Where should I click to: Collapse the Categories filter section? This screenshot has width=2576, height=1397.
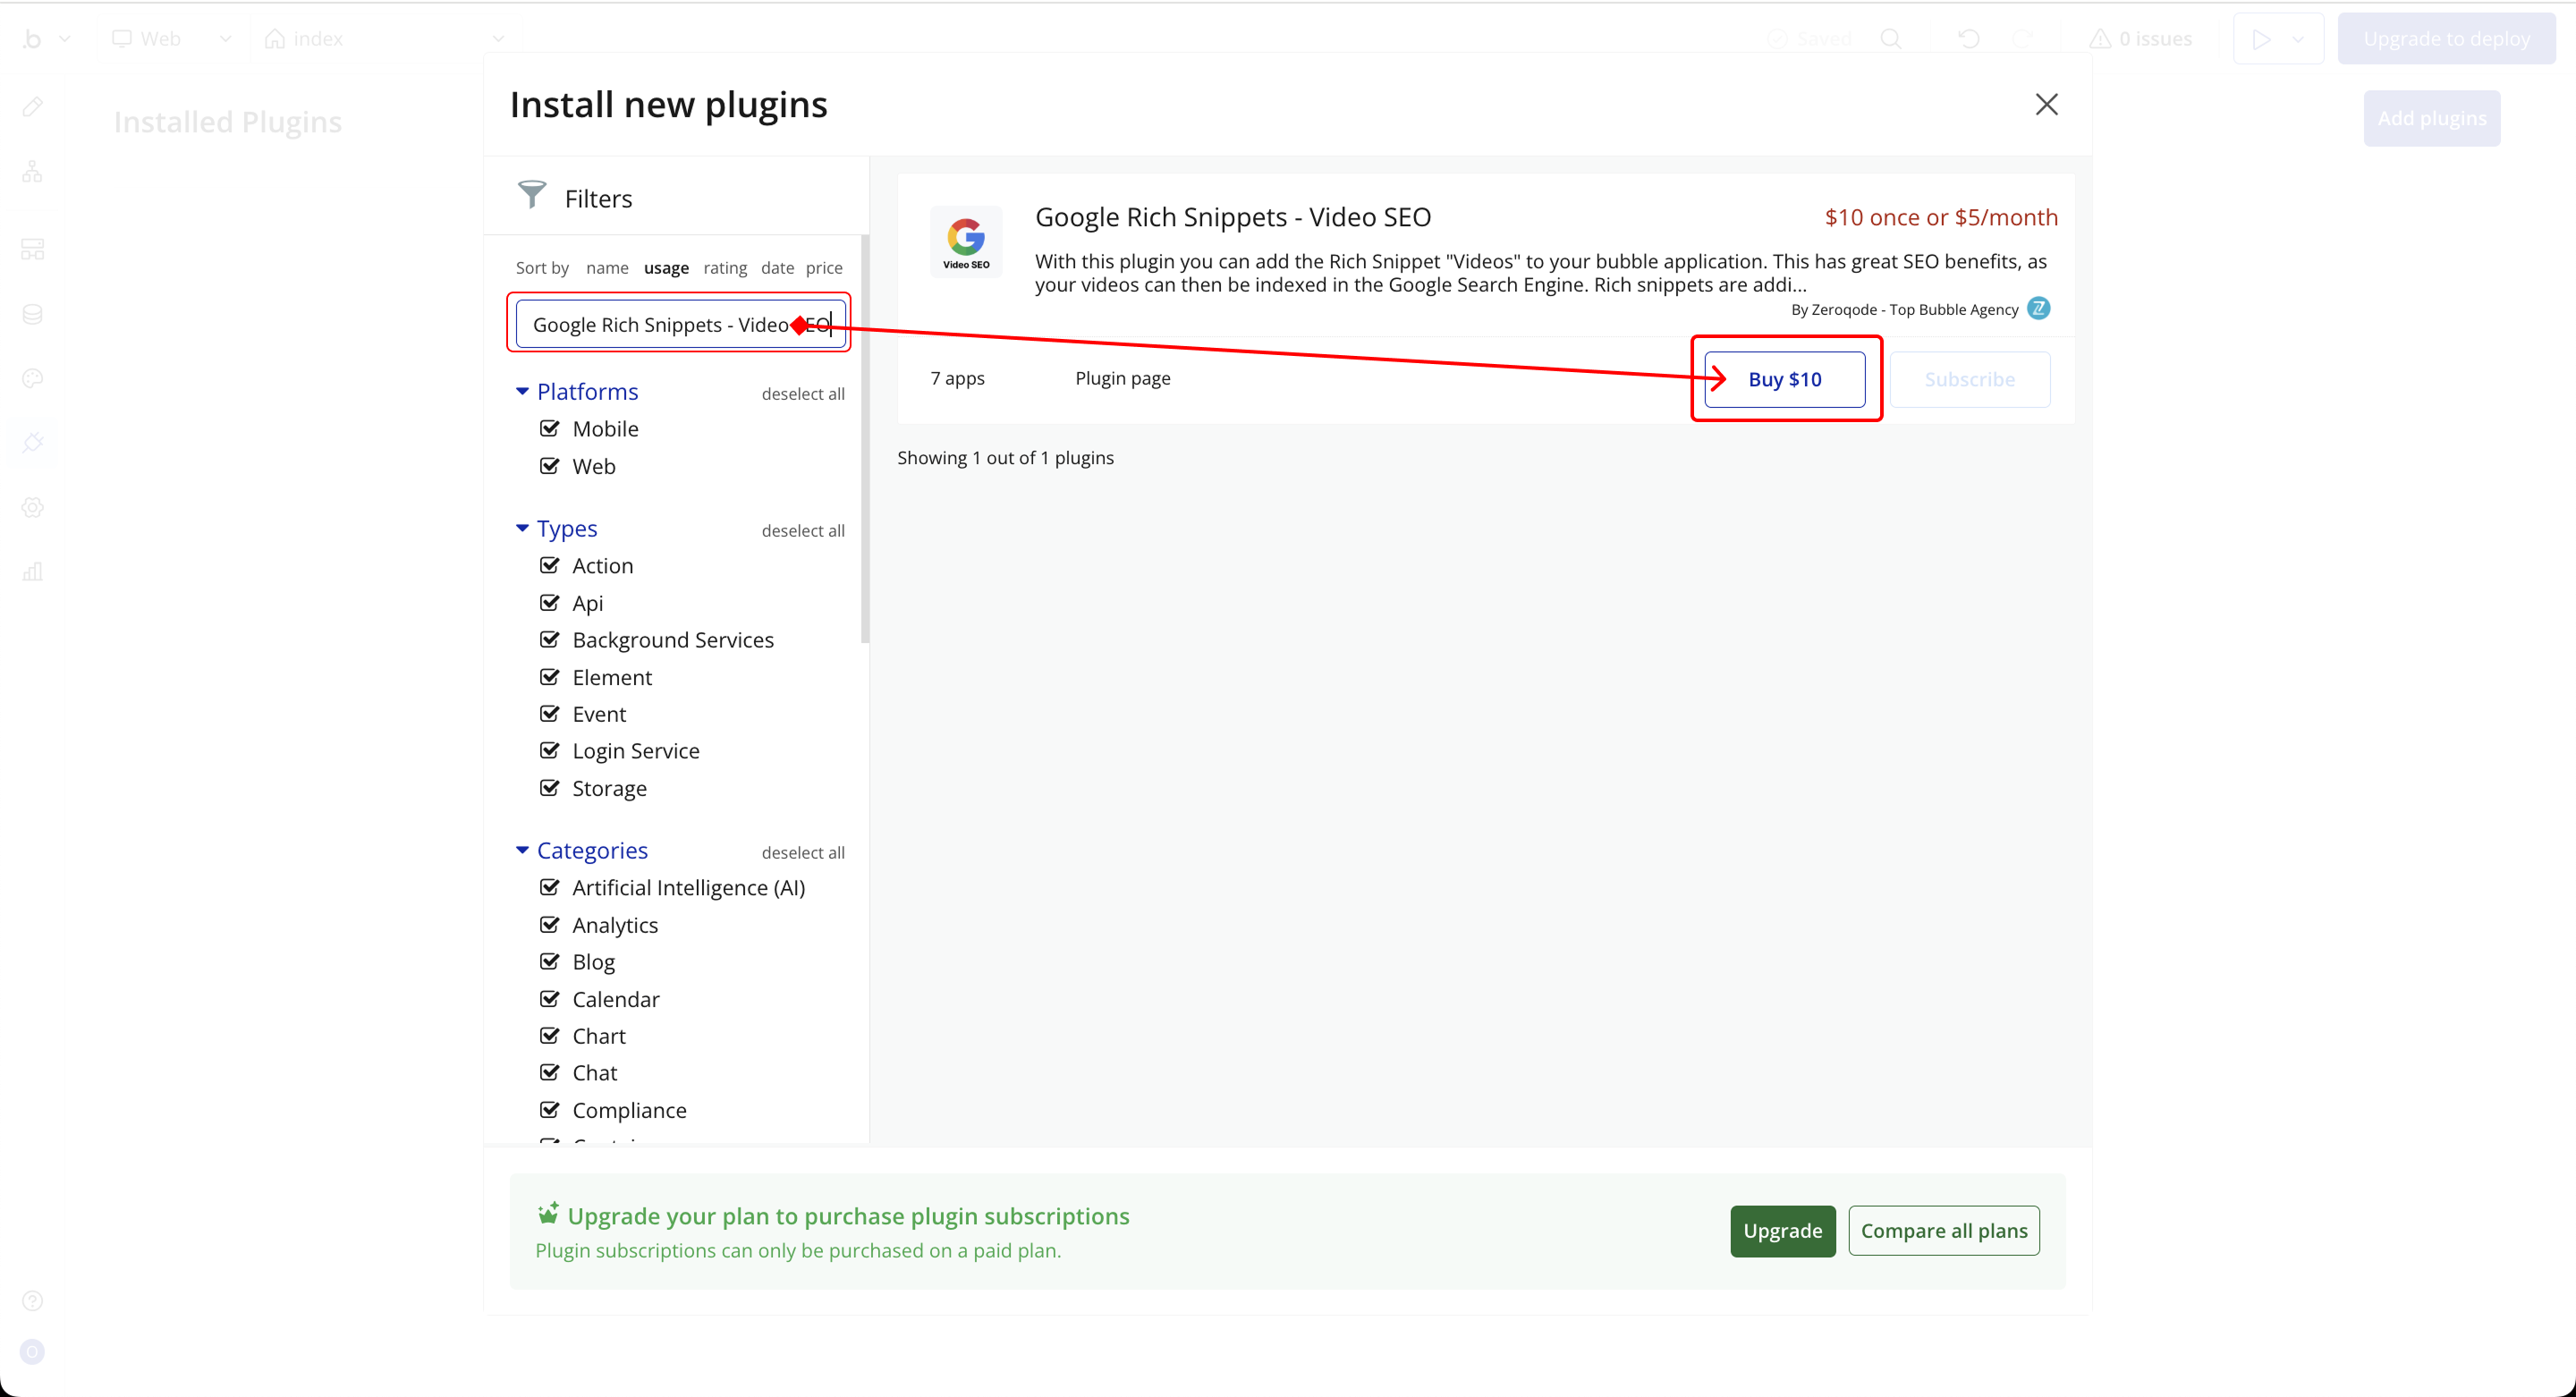point(522,850)
